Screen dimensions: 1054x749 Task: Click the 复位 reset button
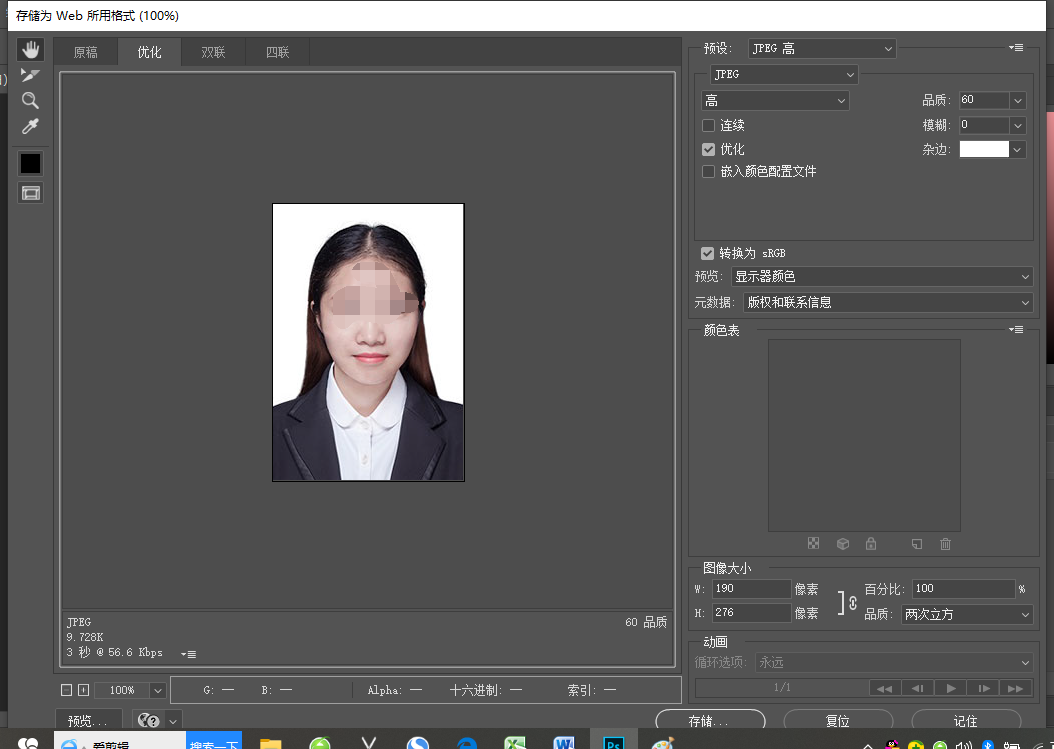click(838, 720)
